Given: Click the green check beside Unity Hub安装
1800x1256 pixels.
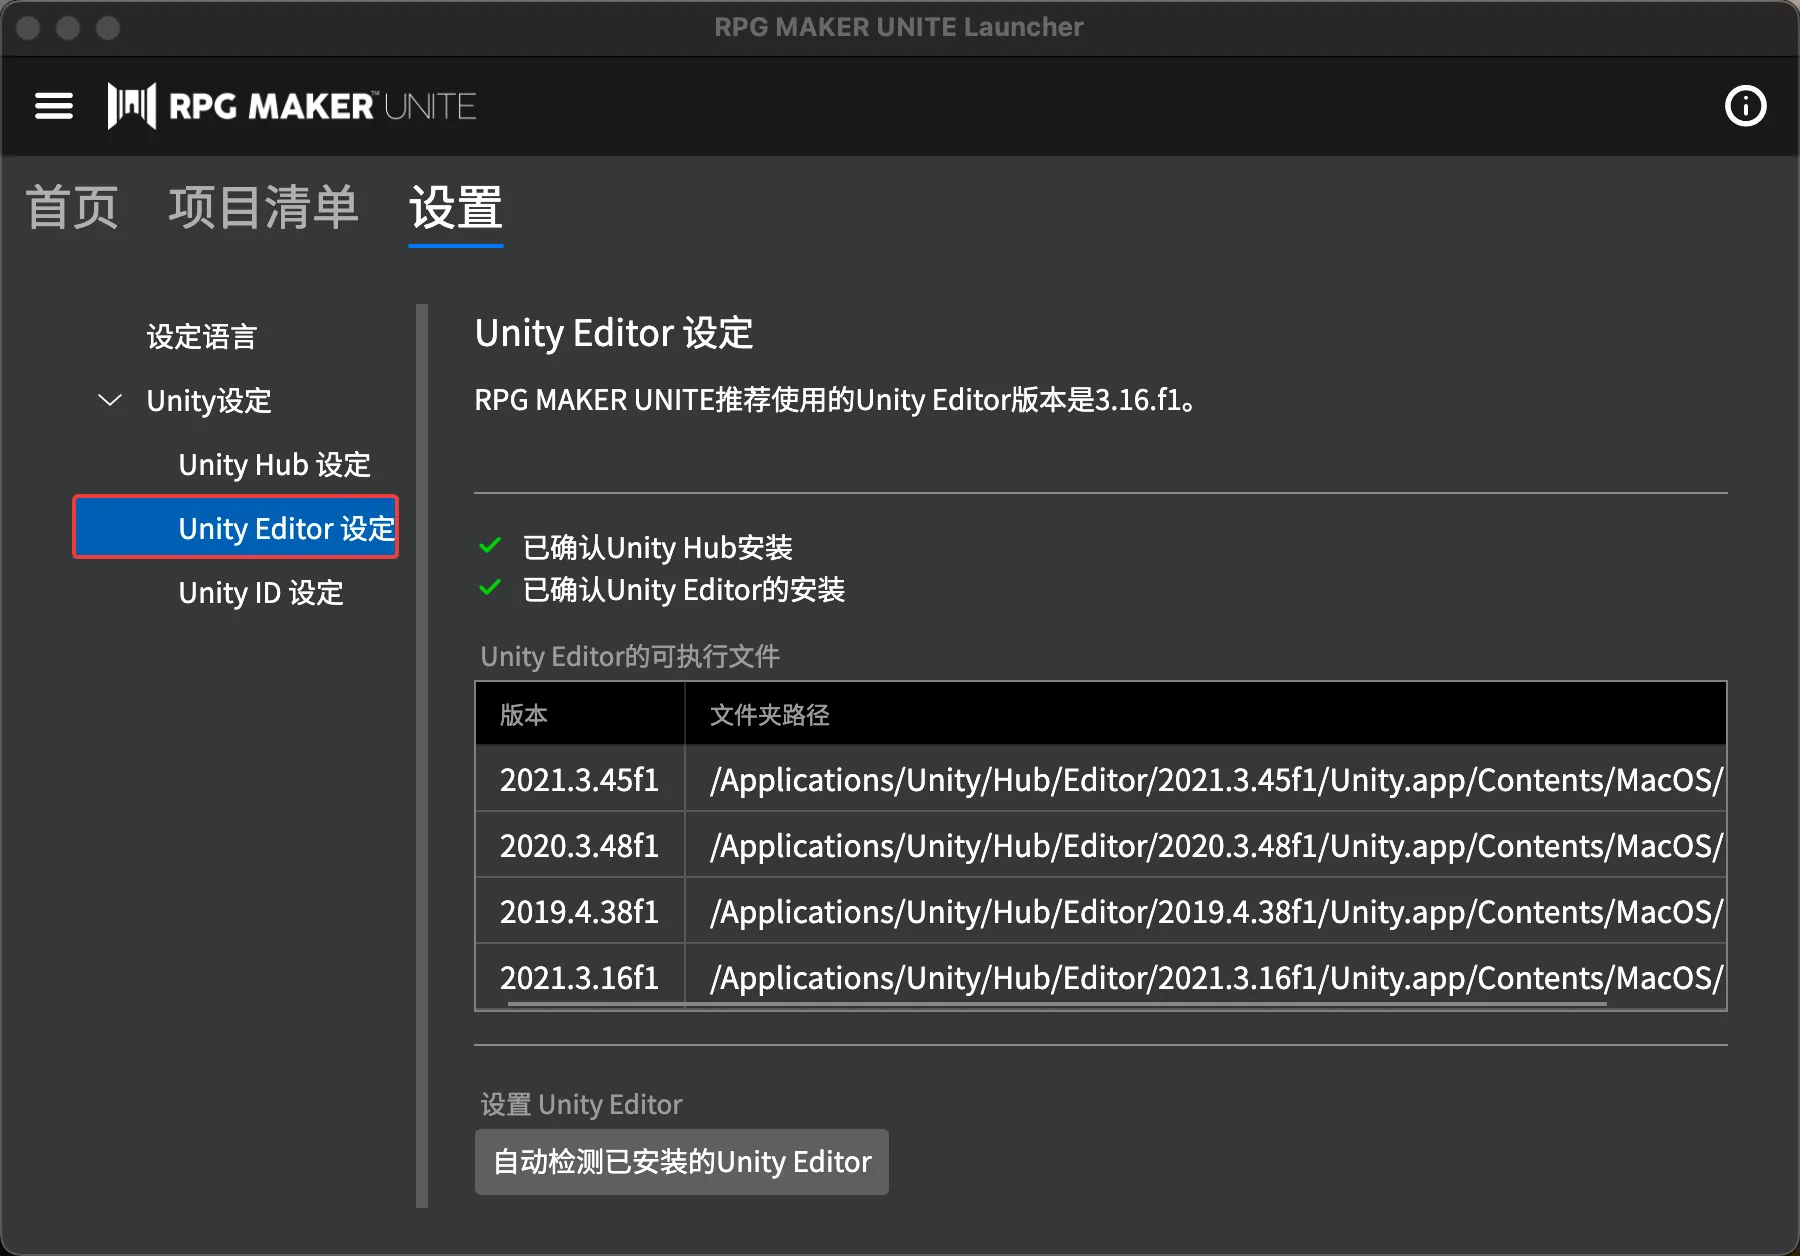Looking at the screenshot, I should pyautogui.click(x=490, y=546).
